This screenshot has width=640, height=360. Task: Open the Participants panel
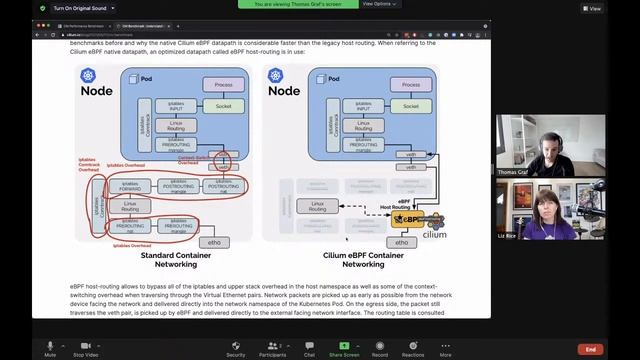click(x=272, y=349)
